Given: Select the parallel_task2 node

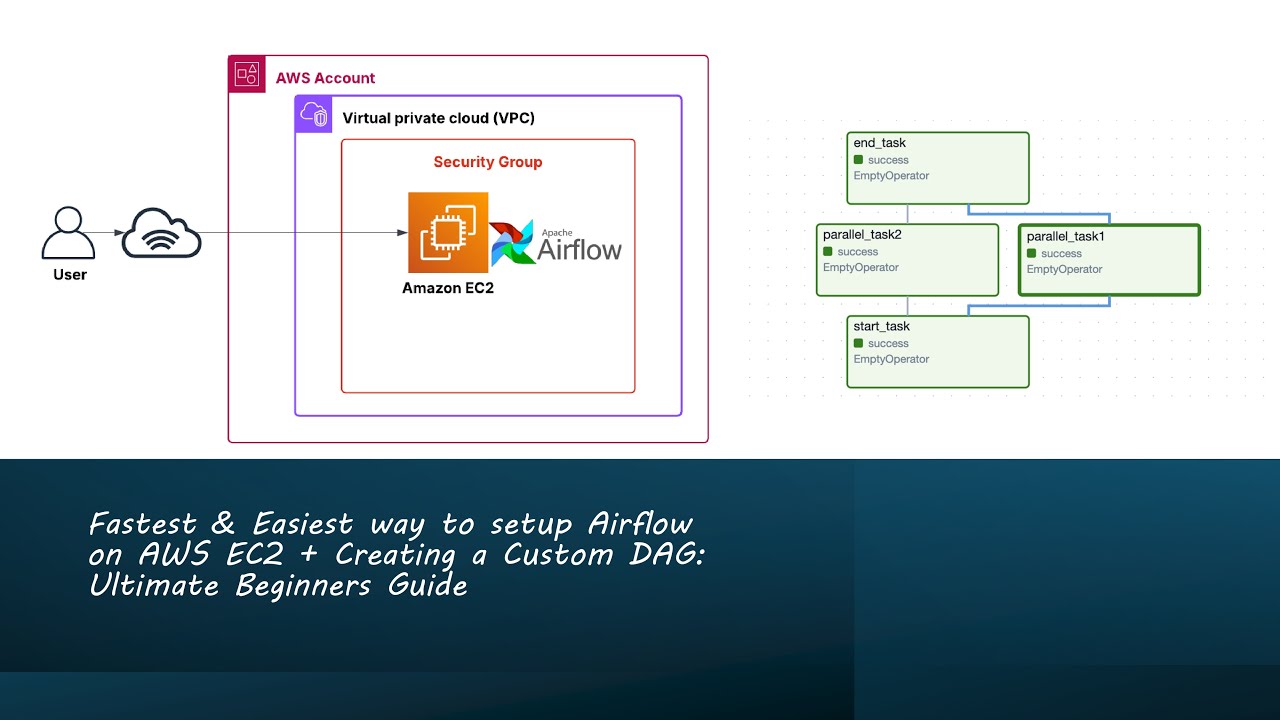Looking at the screenshot, I should coord(907,260).
